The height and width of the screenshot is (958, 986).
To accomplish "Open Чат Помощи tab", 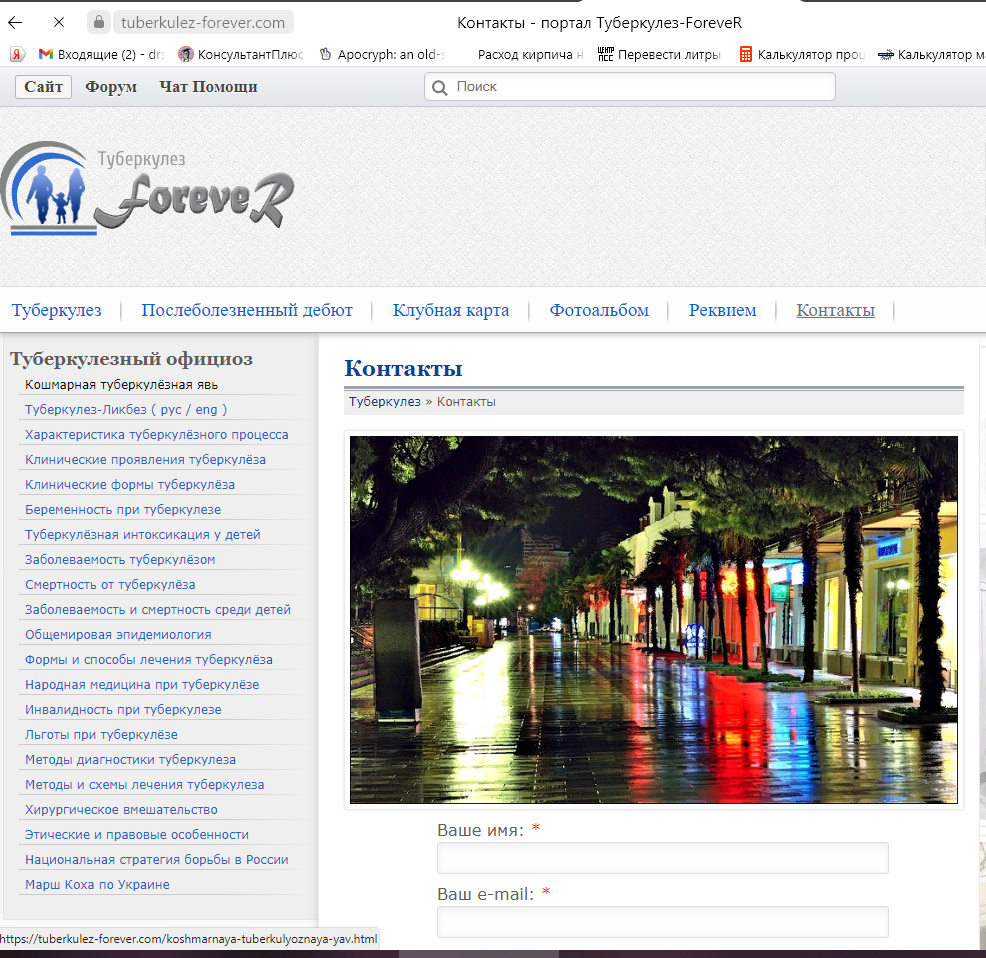I will [208, 87].
